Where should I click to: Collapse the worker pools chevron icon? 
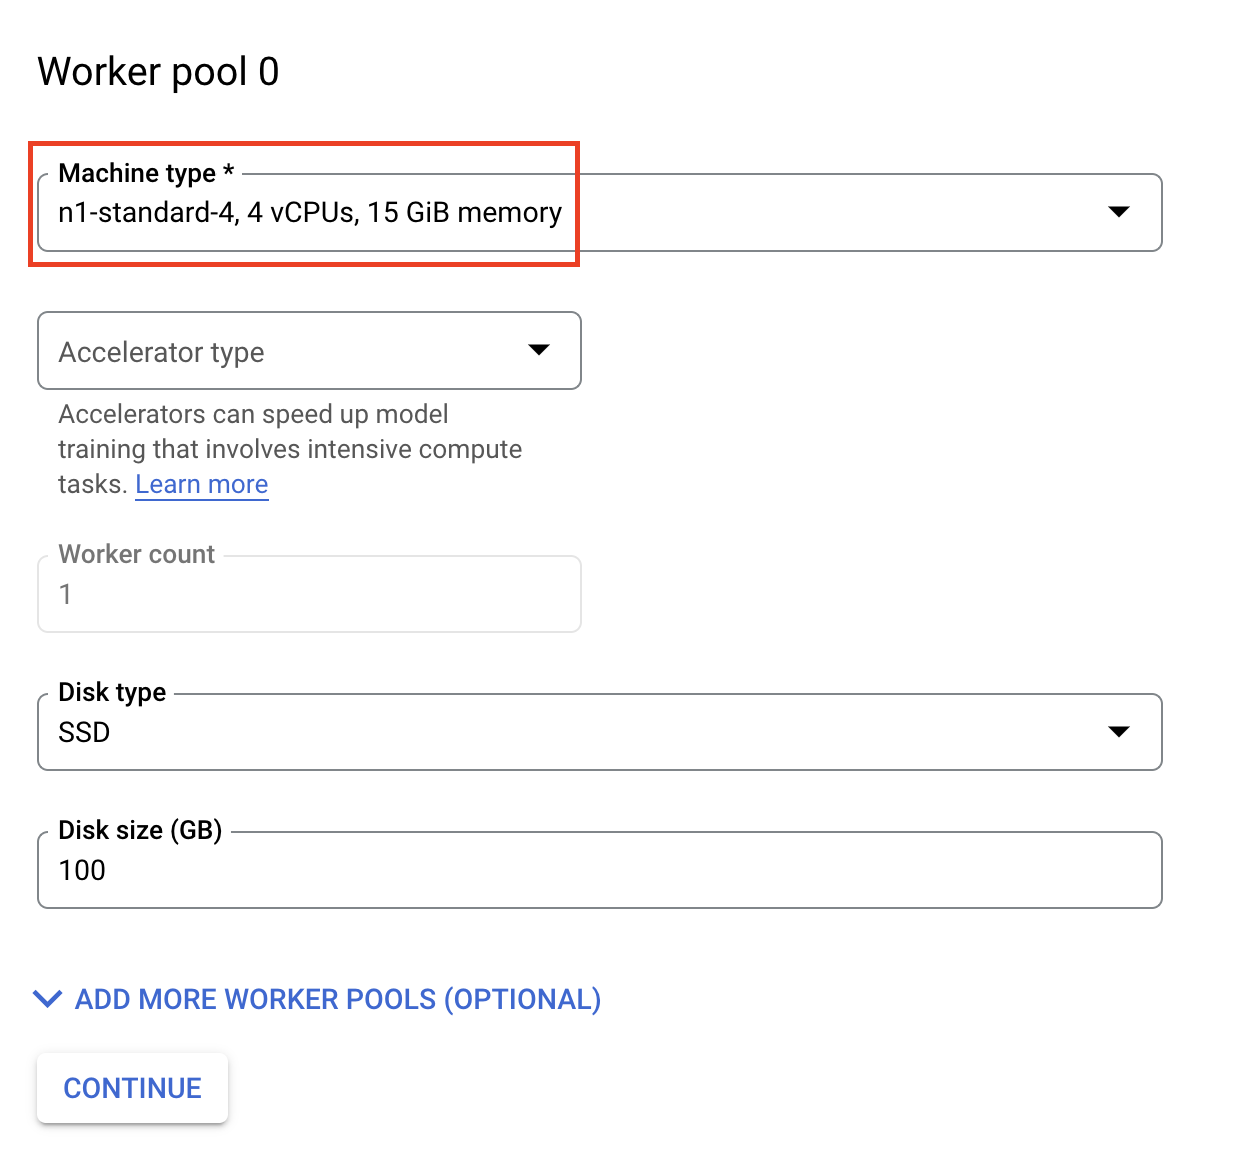tap(47, 999)
